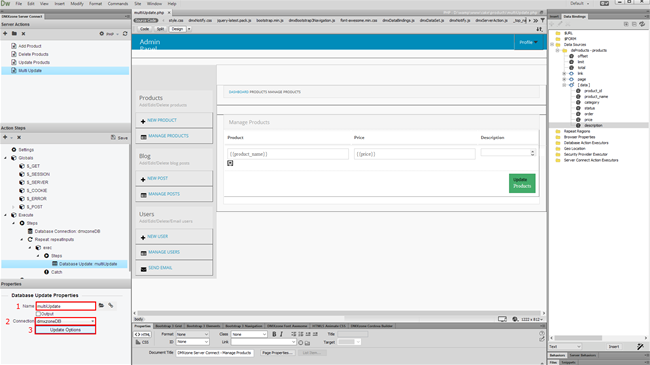Click link icon next to Name field
The height and width of the screenshot is (365, 650).
pyautogui.click(x=111, y=306)
